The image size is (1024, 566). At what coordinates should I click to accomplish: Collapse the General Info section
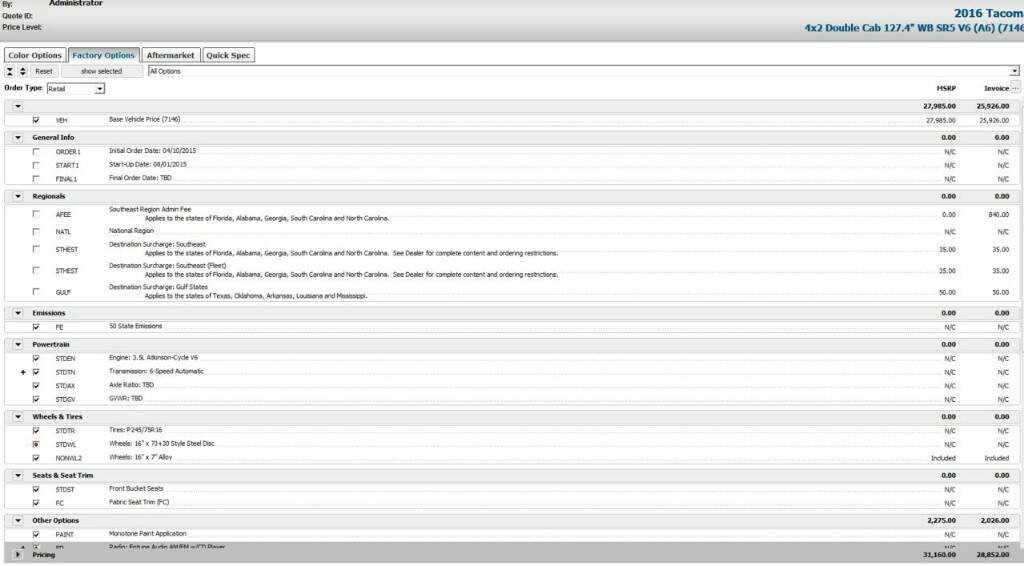(x=18, y=138)
